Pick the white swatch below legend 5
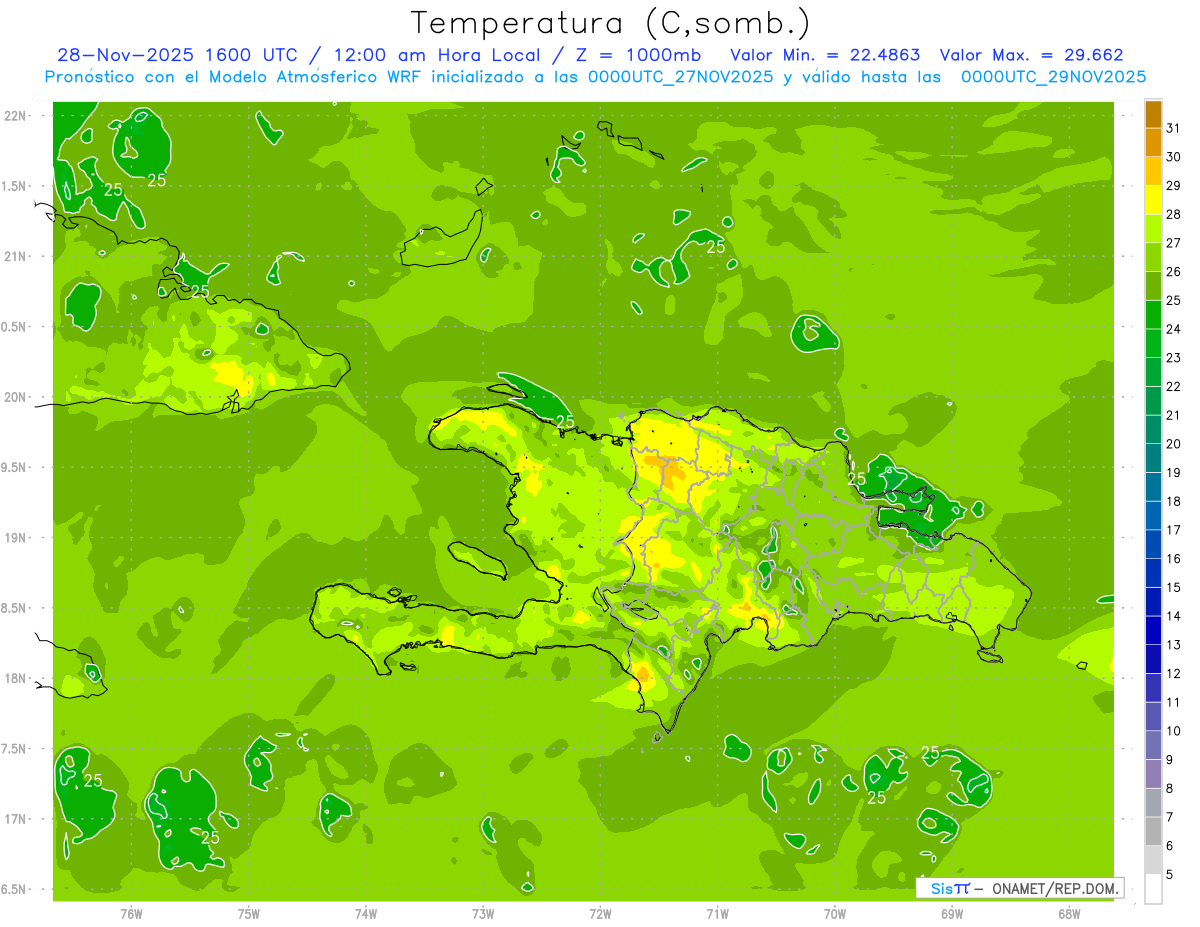The height and width of the screenshot is (927, 1200). click(1153, 889)
